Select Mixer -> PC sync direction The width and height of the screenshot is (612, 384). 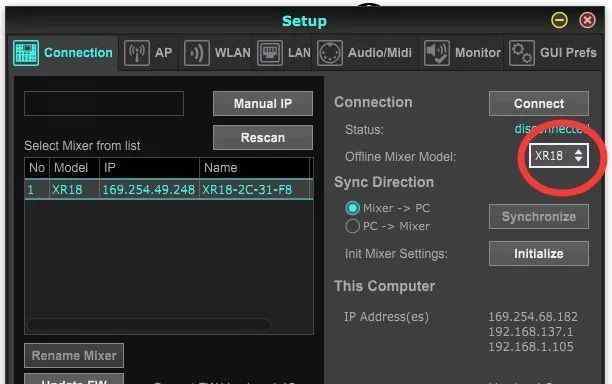tap(352, 208)
